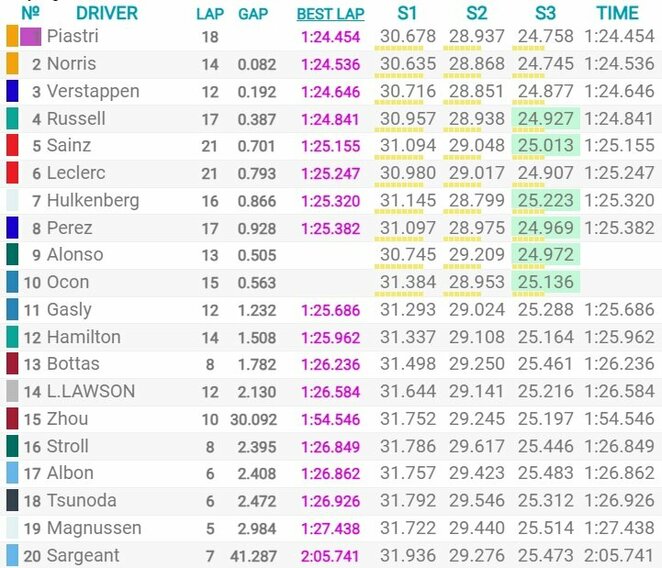Click the TIME column header

pyautogui.click(x=617, y=14)
